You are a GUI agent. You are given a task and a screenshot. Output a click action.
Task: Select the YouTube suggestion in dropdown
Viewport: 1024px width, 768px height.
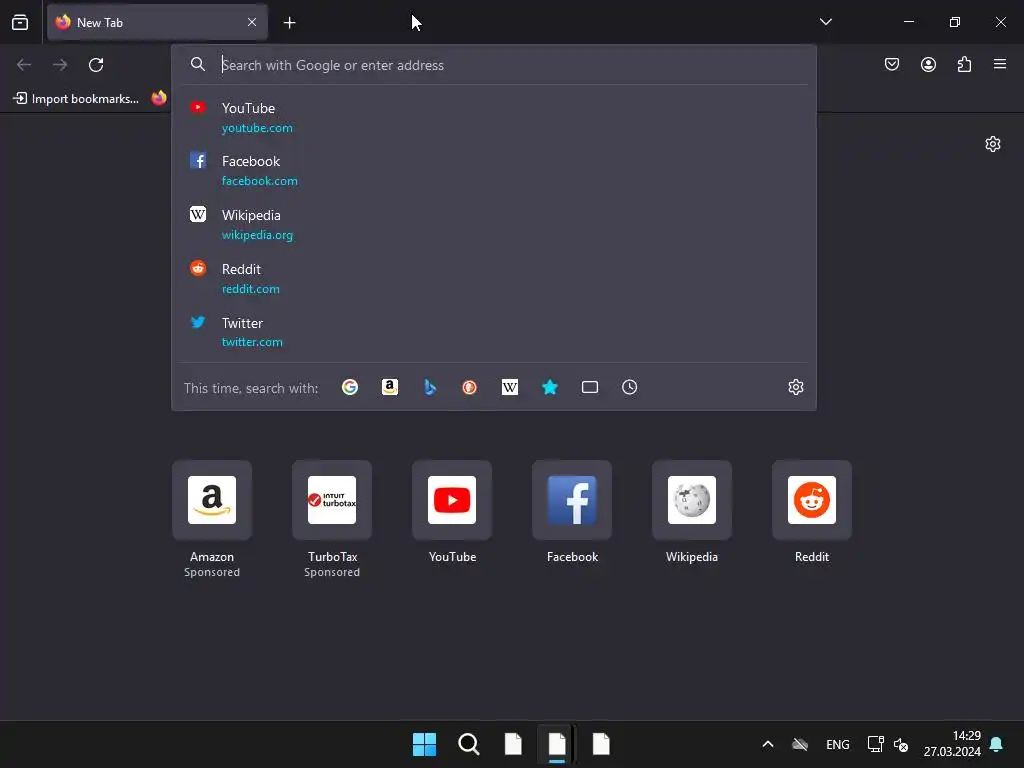coord(494,118)
